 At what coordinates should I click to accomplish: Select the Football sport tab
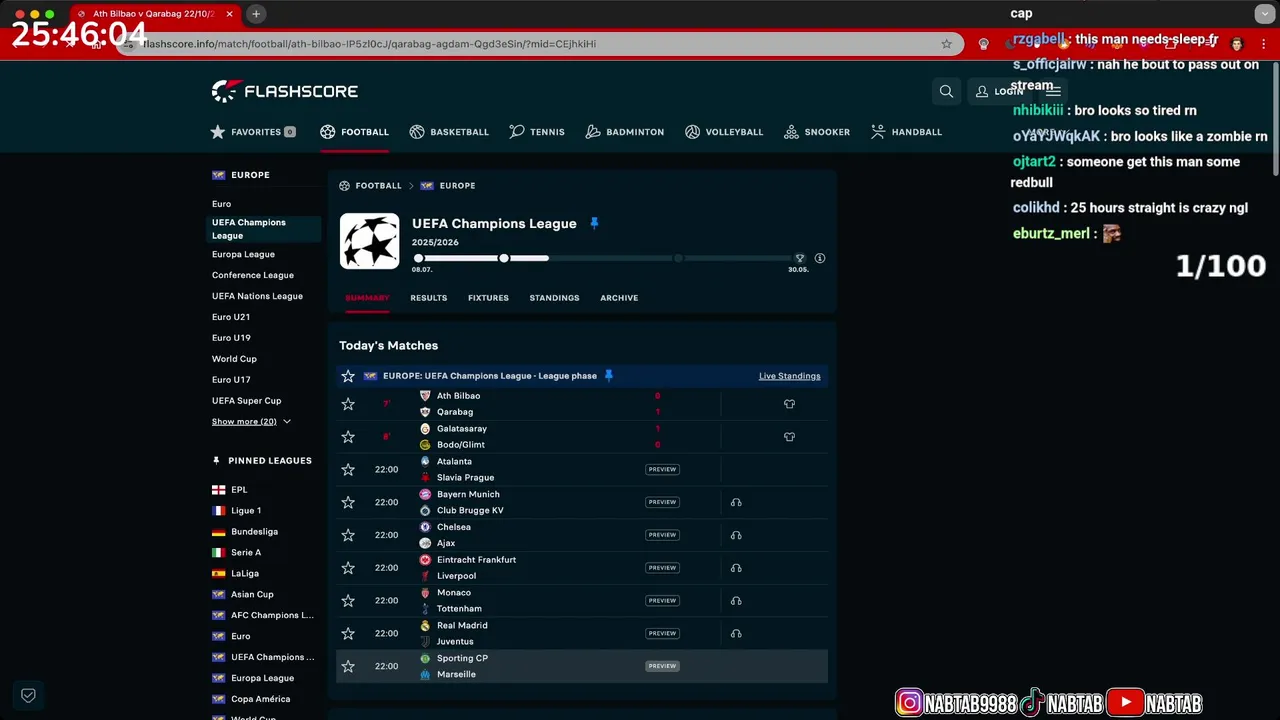pos(354,132)
